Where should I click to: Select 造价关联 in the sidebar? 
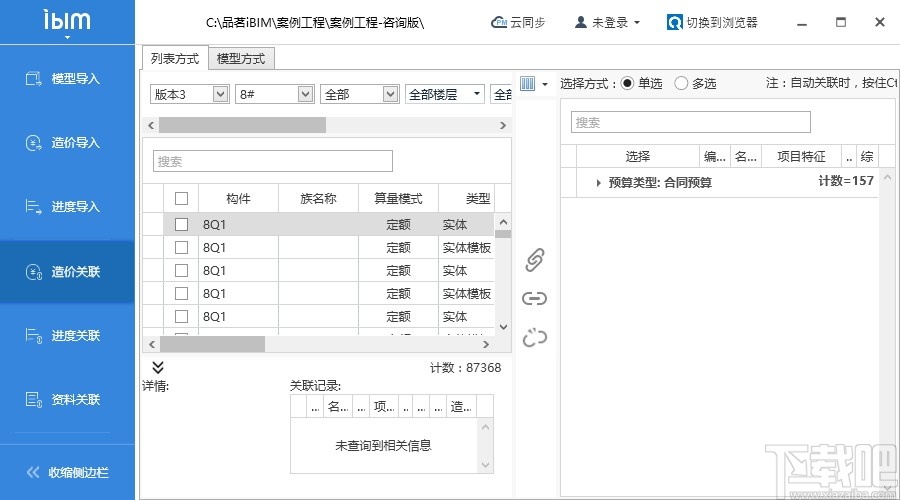pos(67,272)
